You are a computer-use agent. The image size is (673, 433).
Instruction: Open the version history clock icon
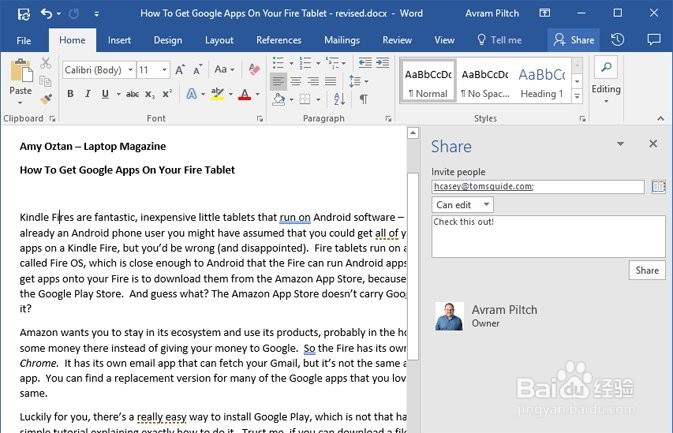click(x=617, y=40)
